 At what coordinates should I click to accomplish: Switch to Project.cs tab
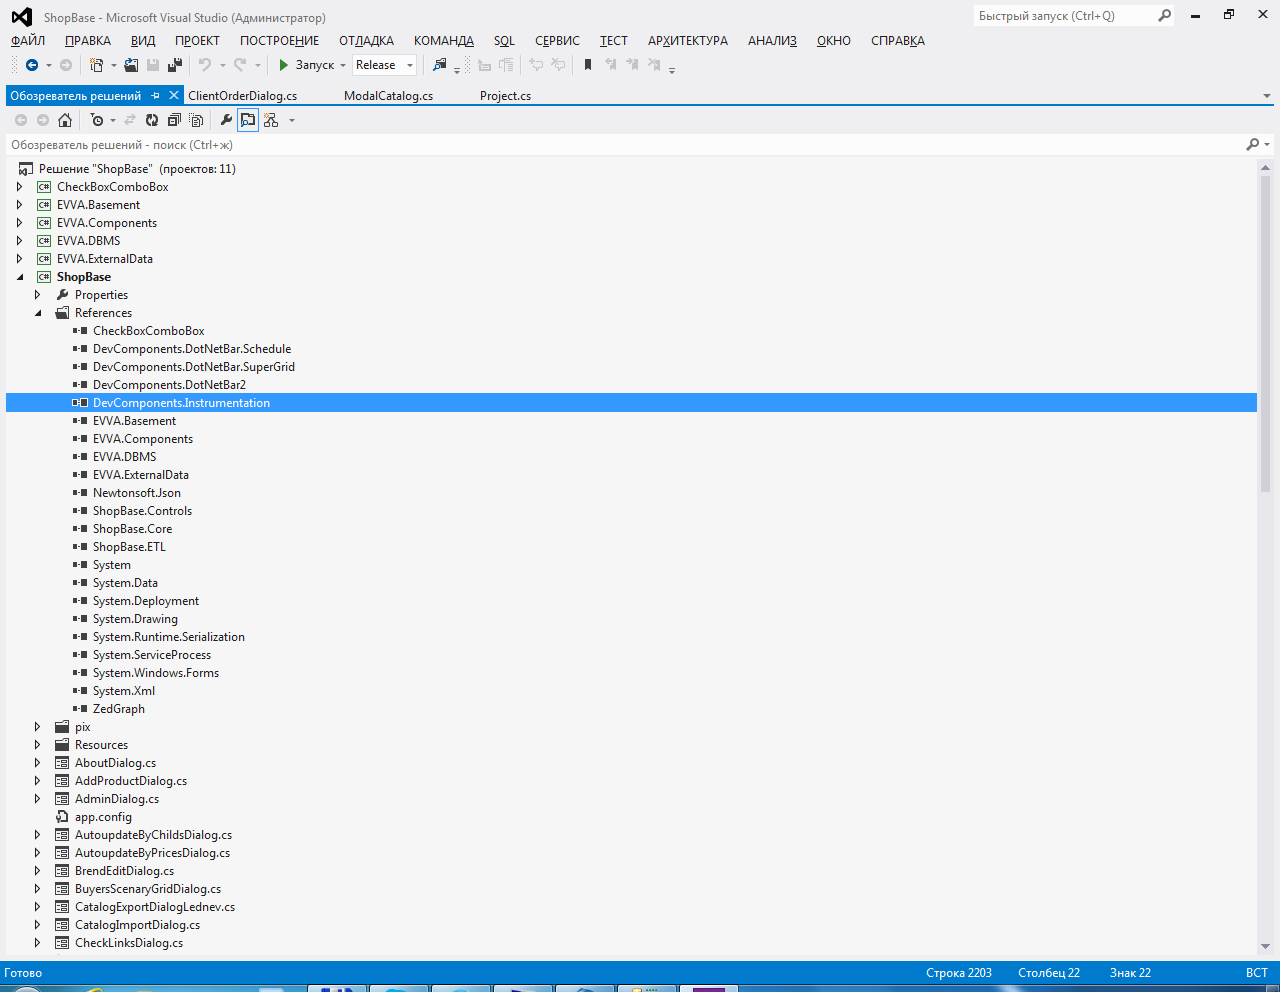click(x=505, y=96)
